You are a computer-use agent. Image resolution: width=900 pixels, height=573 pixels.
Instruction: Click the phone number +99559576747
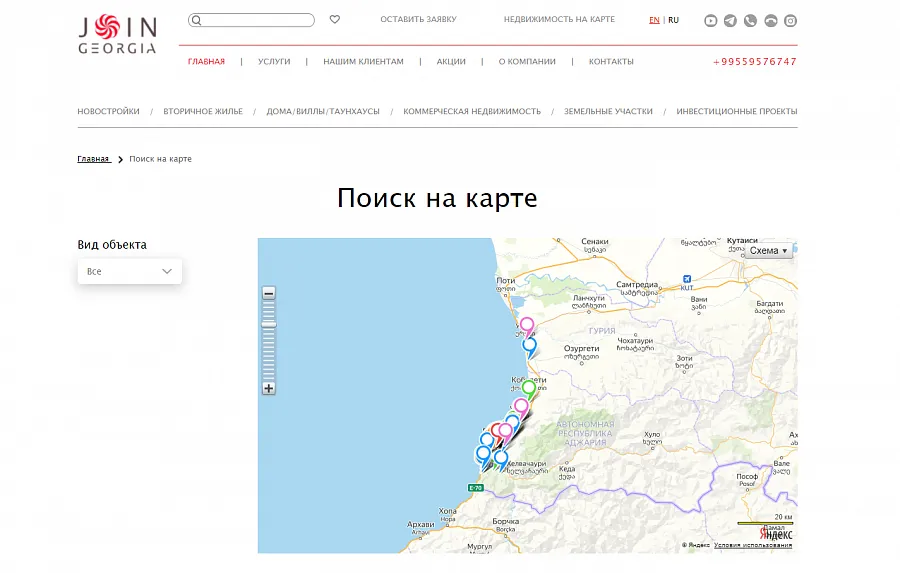(755, 61)
